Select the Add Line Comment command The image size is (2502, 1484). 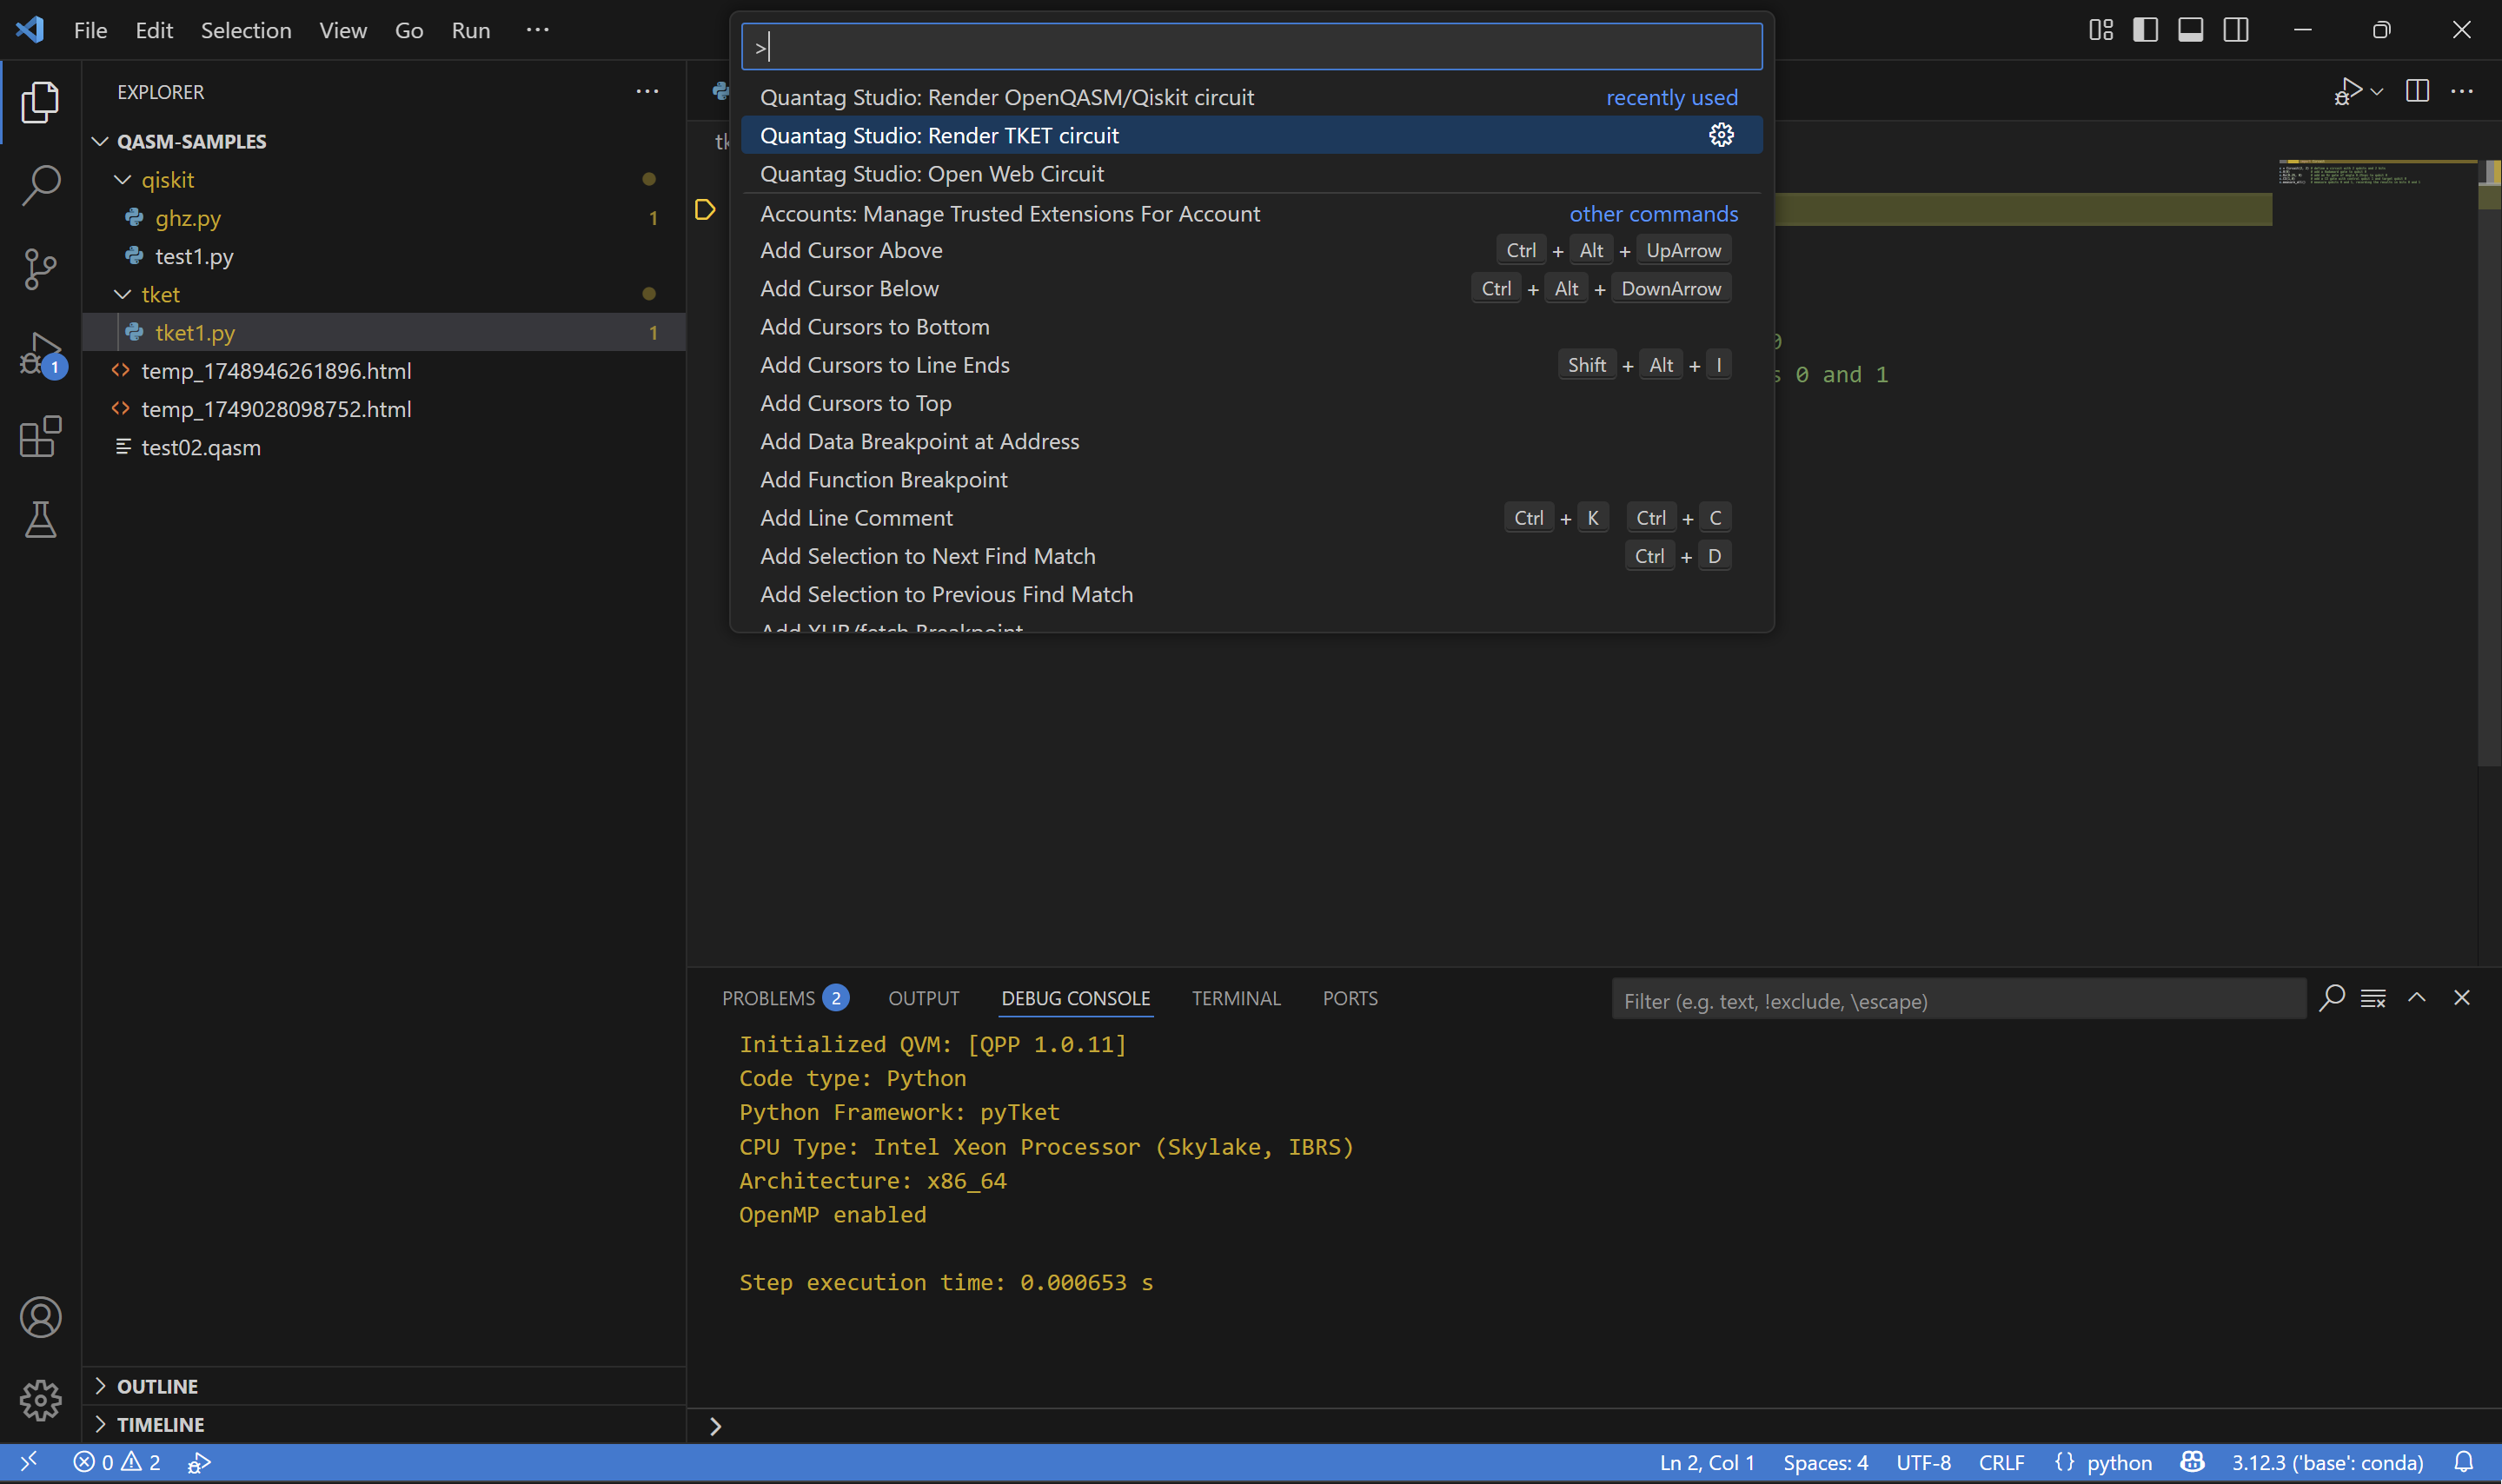point(856,518)
